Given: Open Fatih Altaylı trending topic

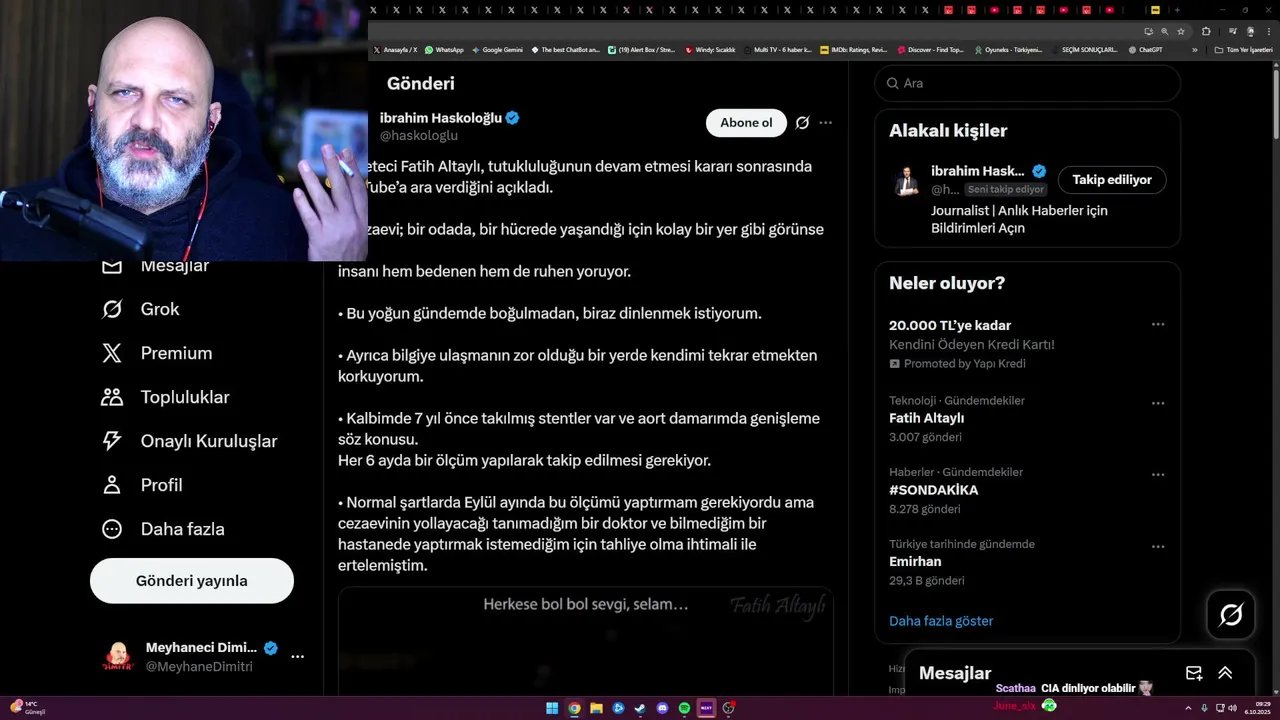Looking at the screenshot, I should [x=926, y=418].
